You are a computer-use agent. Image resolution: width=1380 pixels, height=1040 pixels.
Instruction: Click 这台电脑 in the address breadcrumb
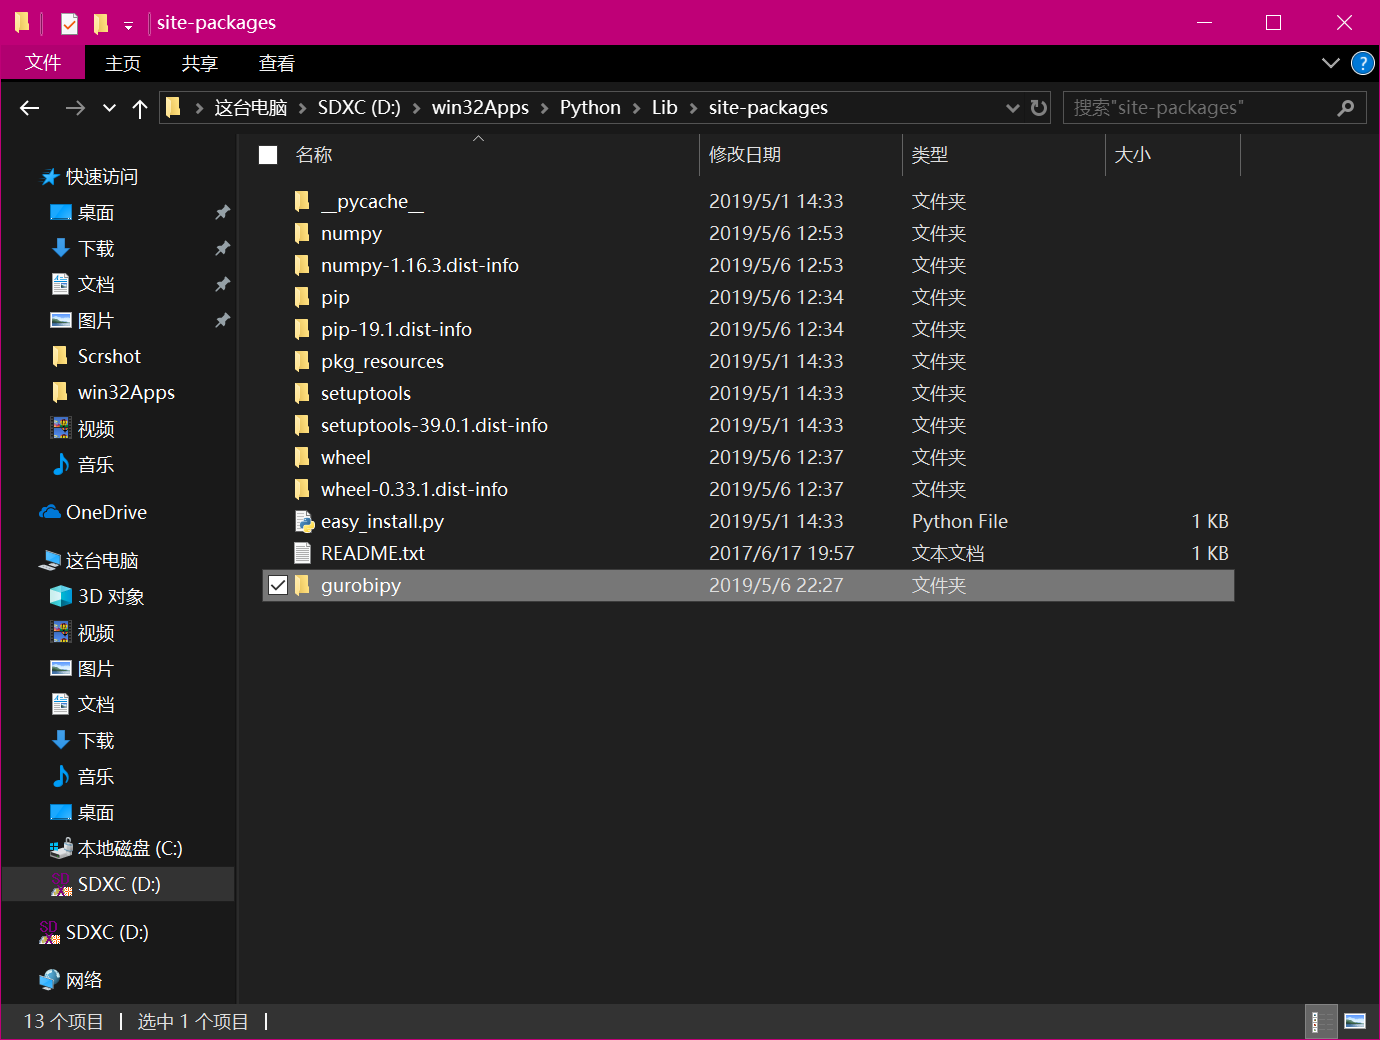click(x=251, y=108)
